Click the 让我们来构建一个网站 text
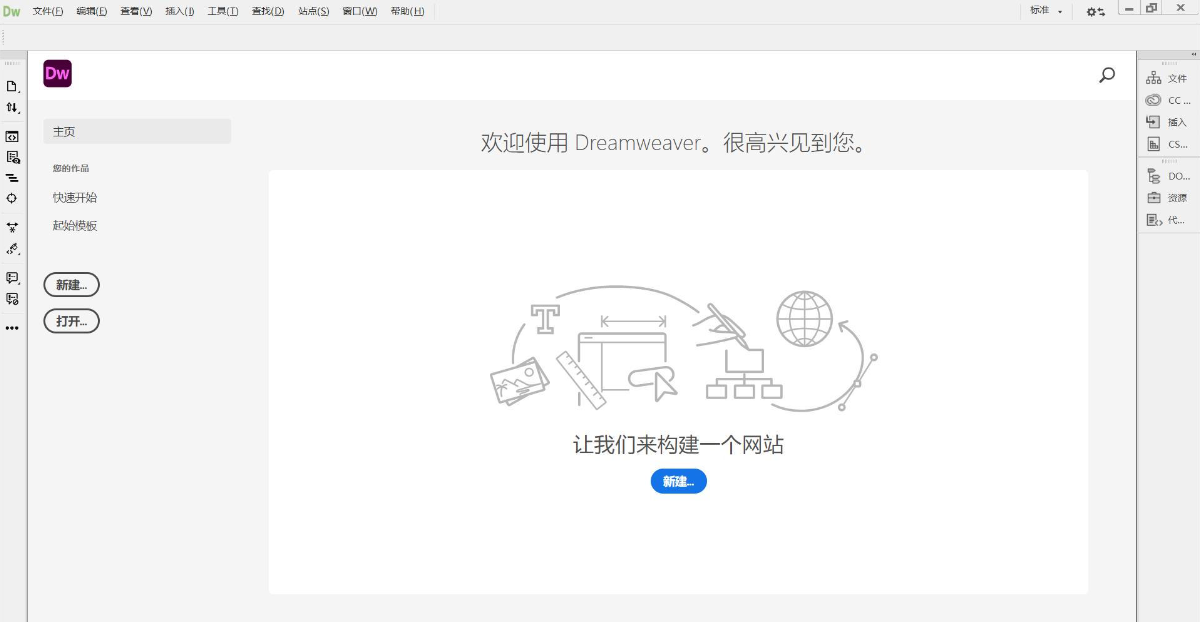 (x=678, y=445)
